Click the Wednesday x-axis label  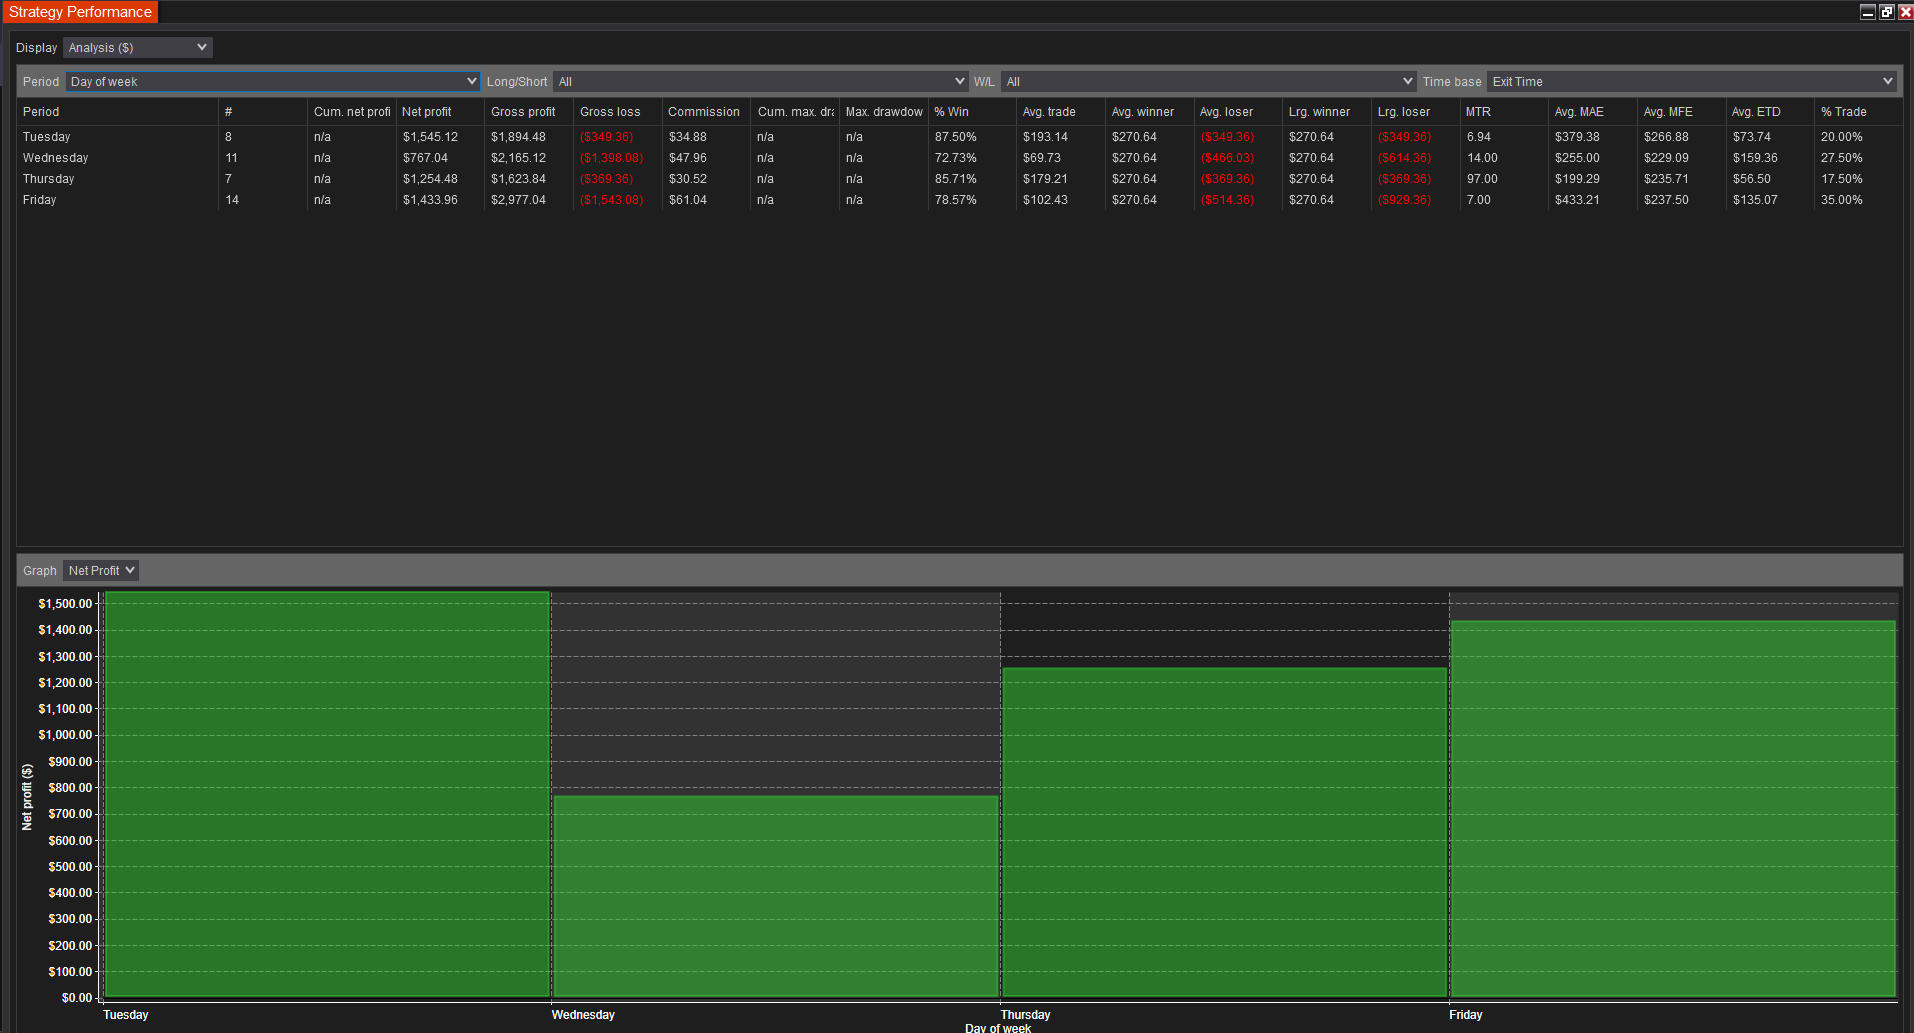pos(583,1015)
